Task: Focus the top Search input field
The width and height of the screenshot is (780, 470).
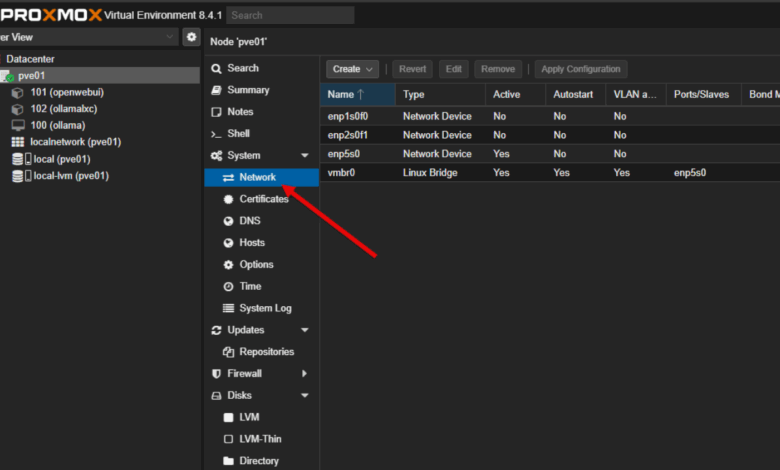Action: tap(291, 15)
